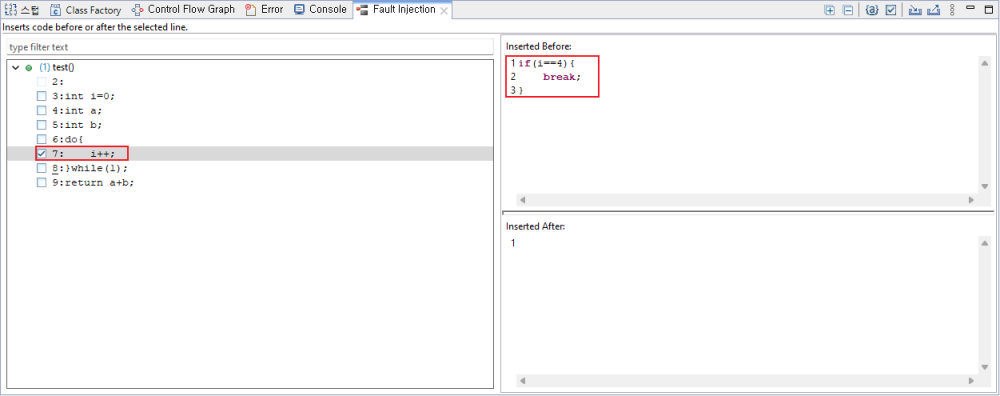Select the '9:return a+b;' line text

coord(93,182)
